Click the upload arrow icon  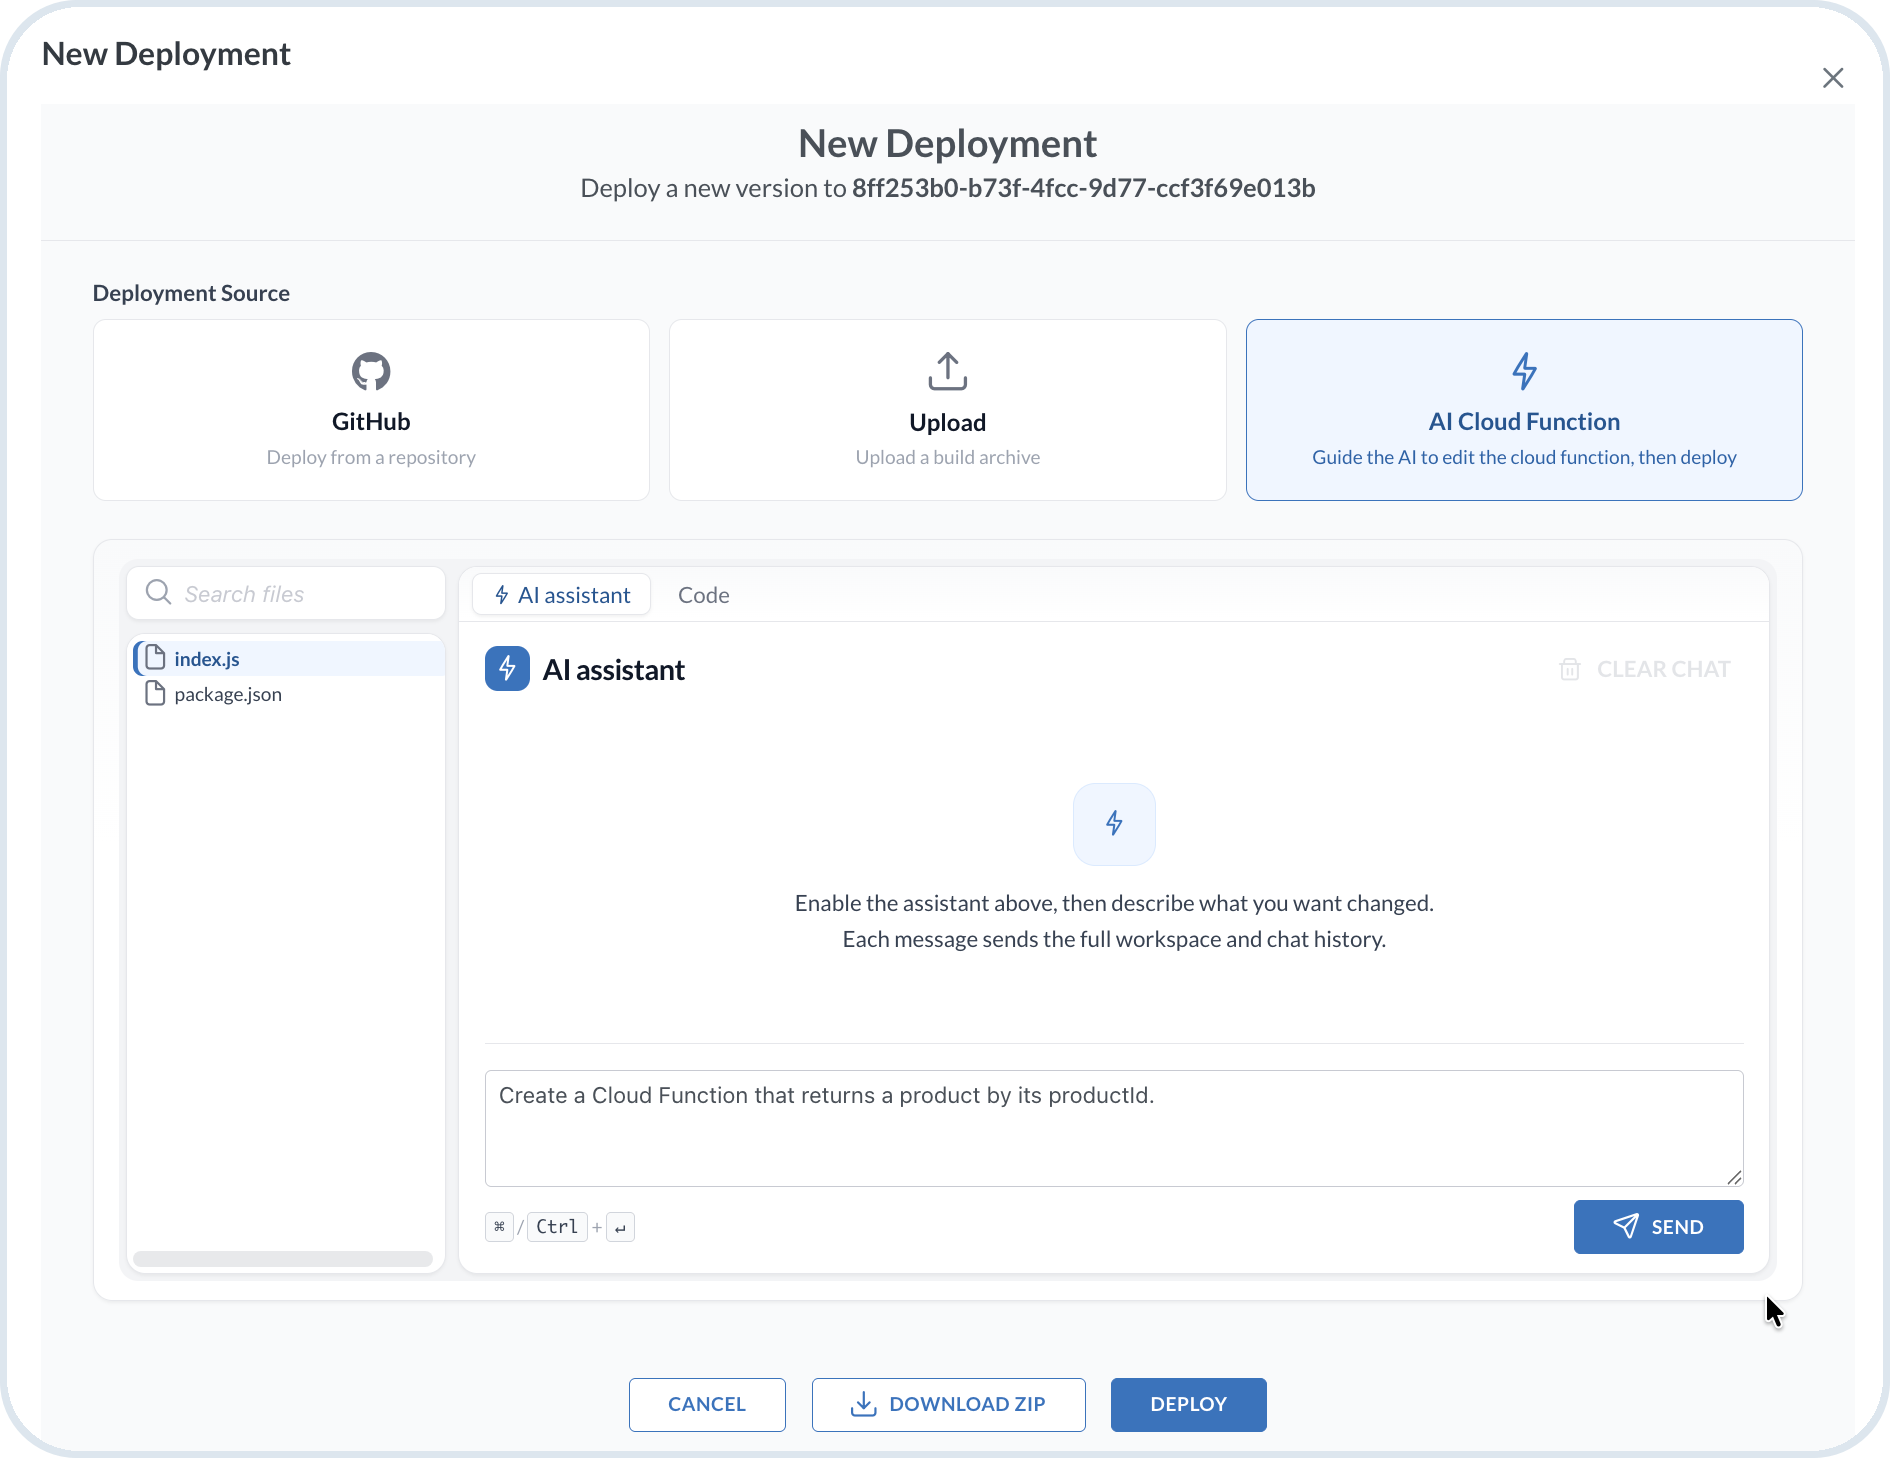947,371
